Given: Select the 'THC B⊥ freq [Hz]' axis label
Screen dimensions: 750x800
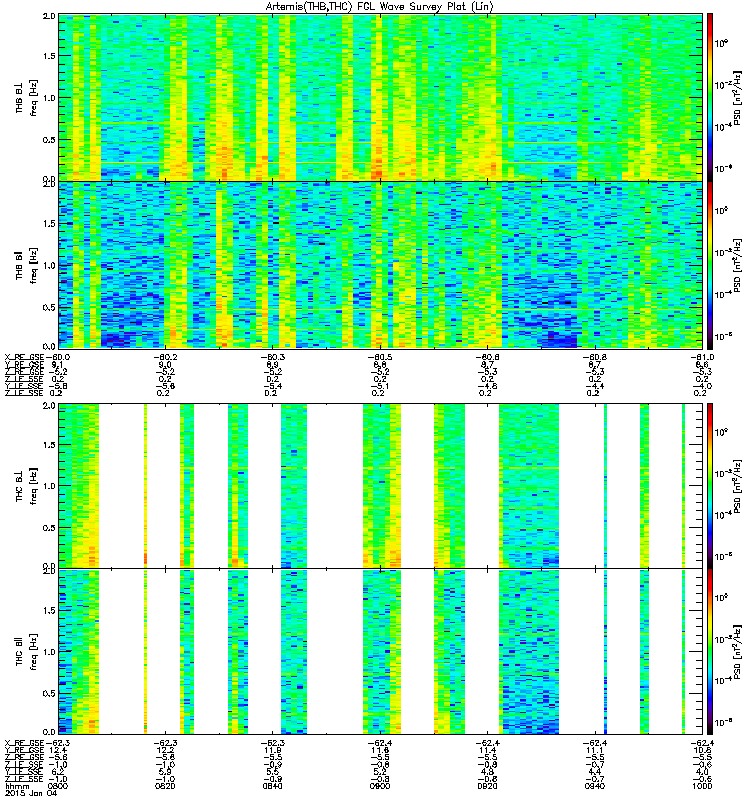Looking at the screenshot, I should point(26,485).
